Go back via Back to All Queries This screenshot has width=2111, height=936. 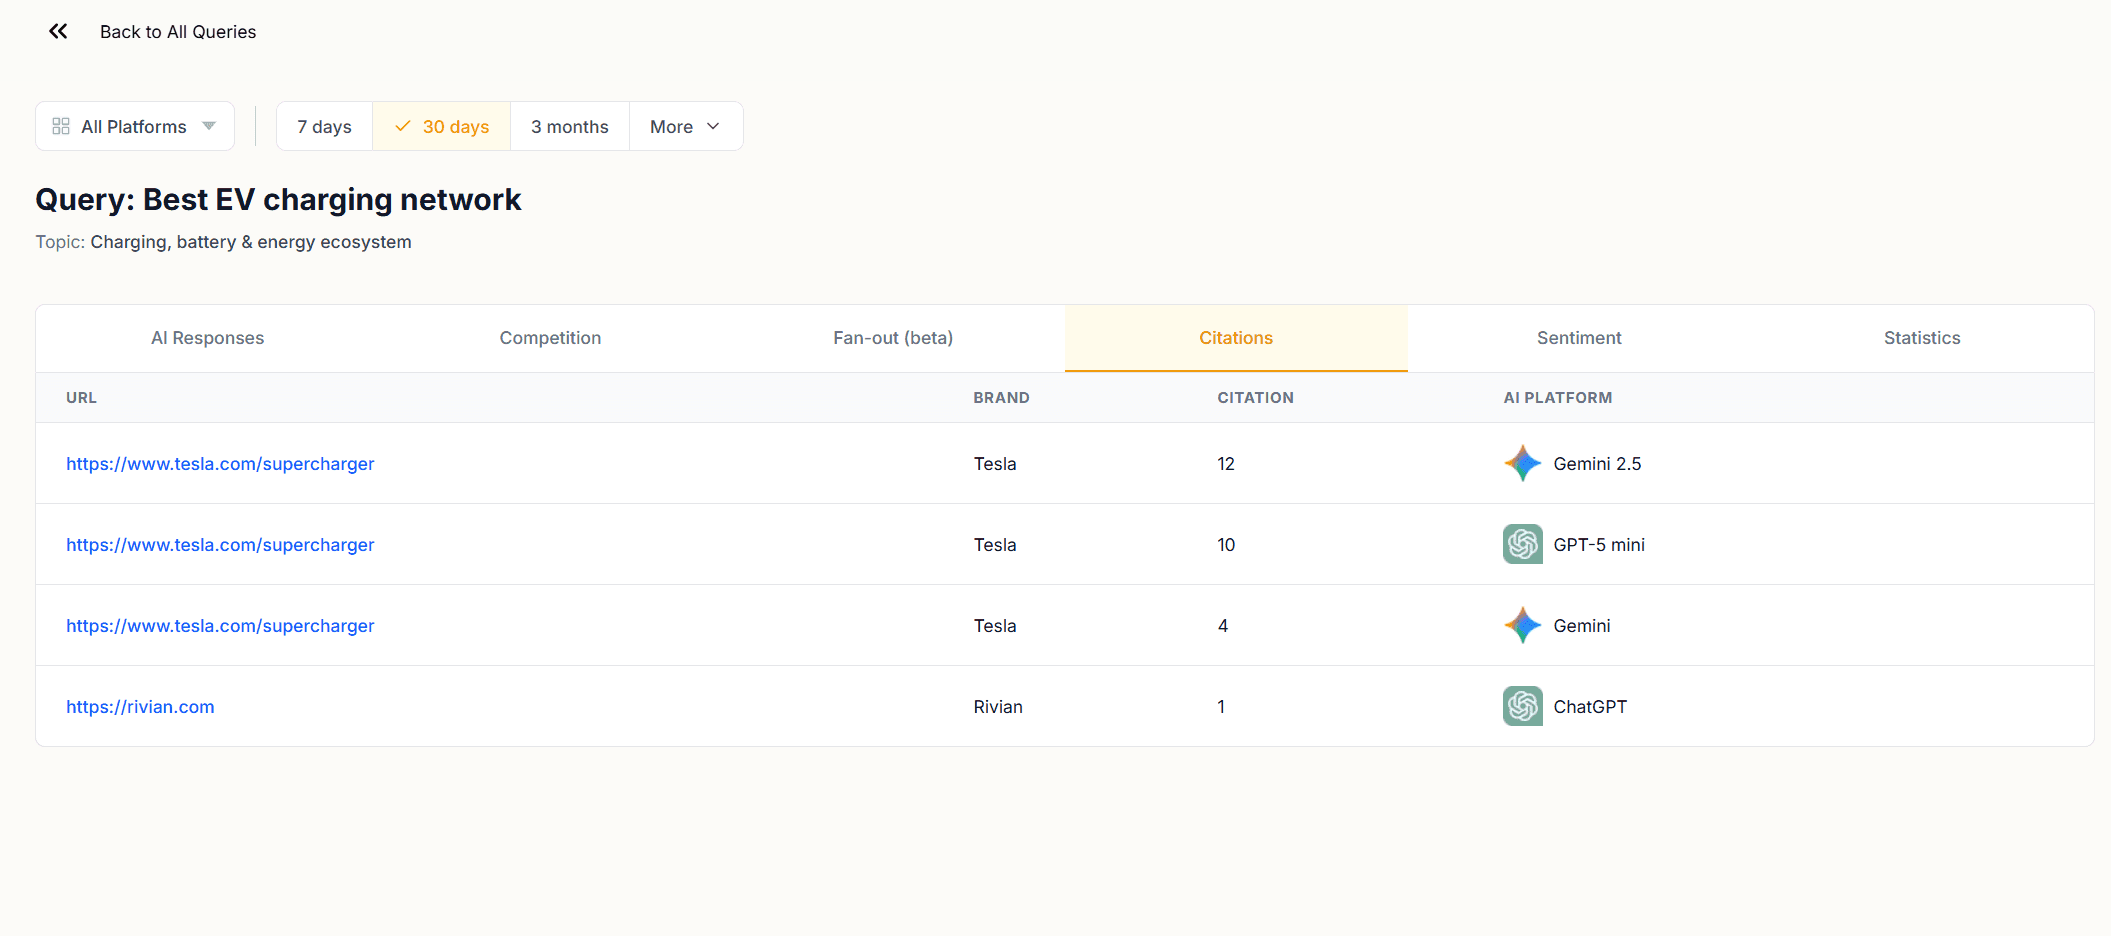[178, 32]
